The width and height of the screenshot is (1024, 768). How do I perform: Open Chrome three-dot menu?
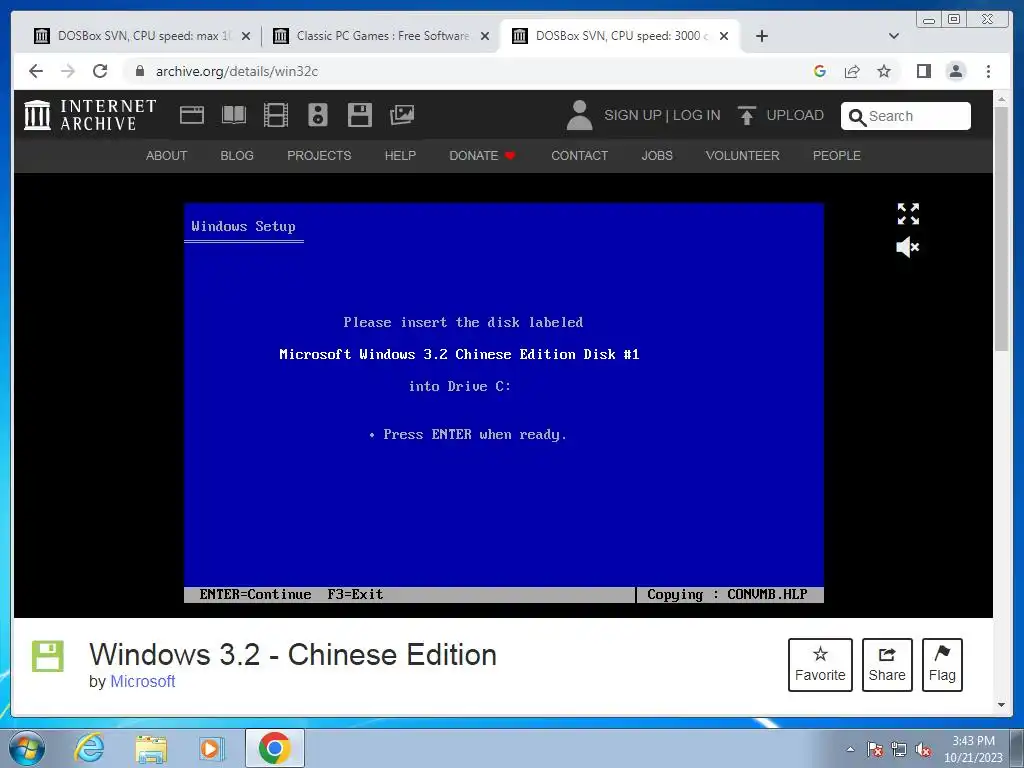(988, 71)
